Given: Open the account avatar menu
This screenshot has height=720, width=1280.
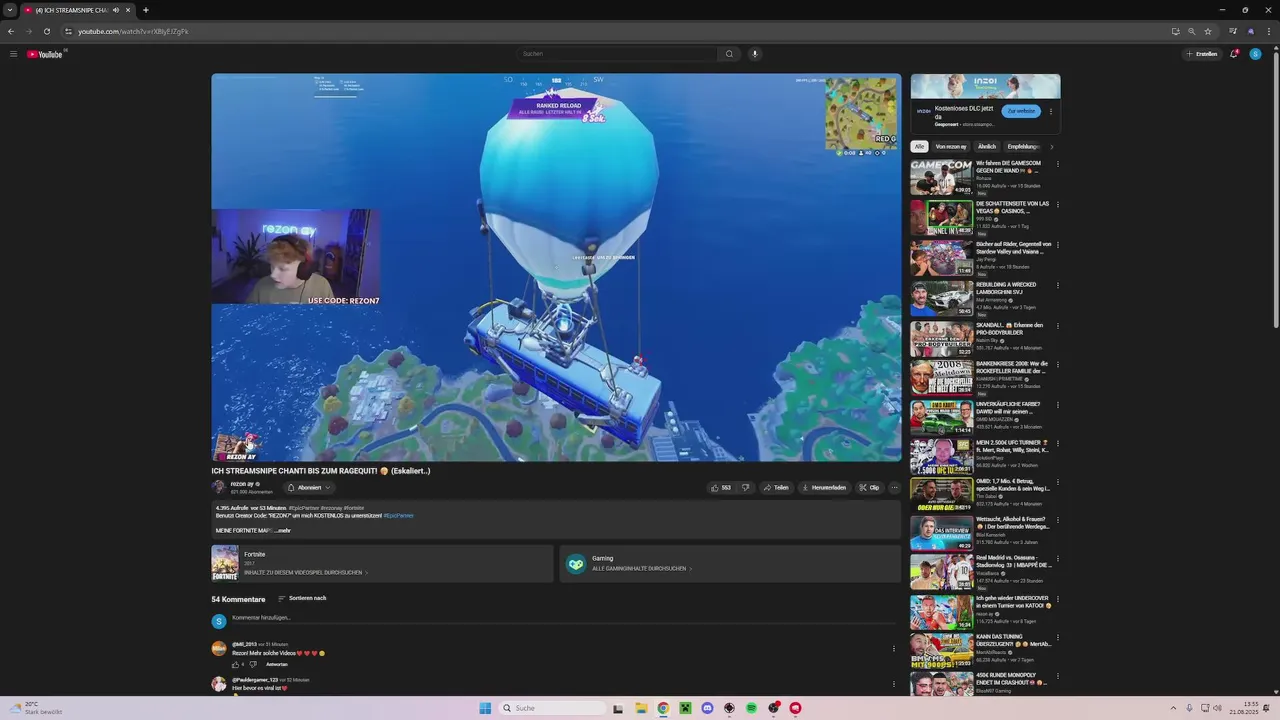Looking at the screenshot, I should point(1256,54).
